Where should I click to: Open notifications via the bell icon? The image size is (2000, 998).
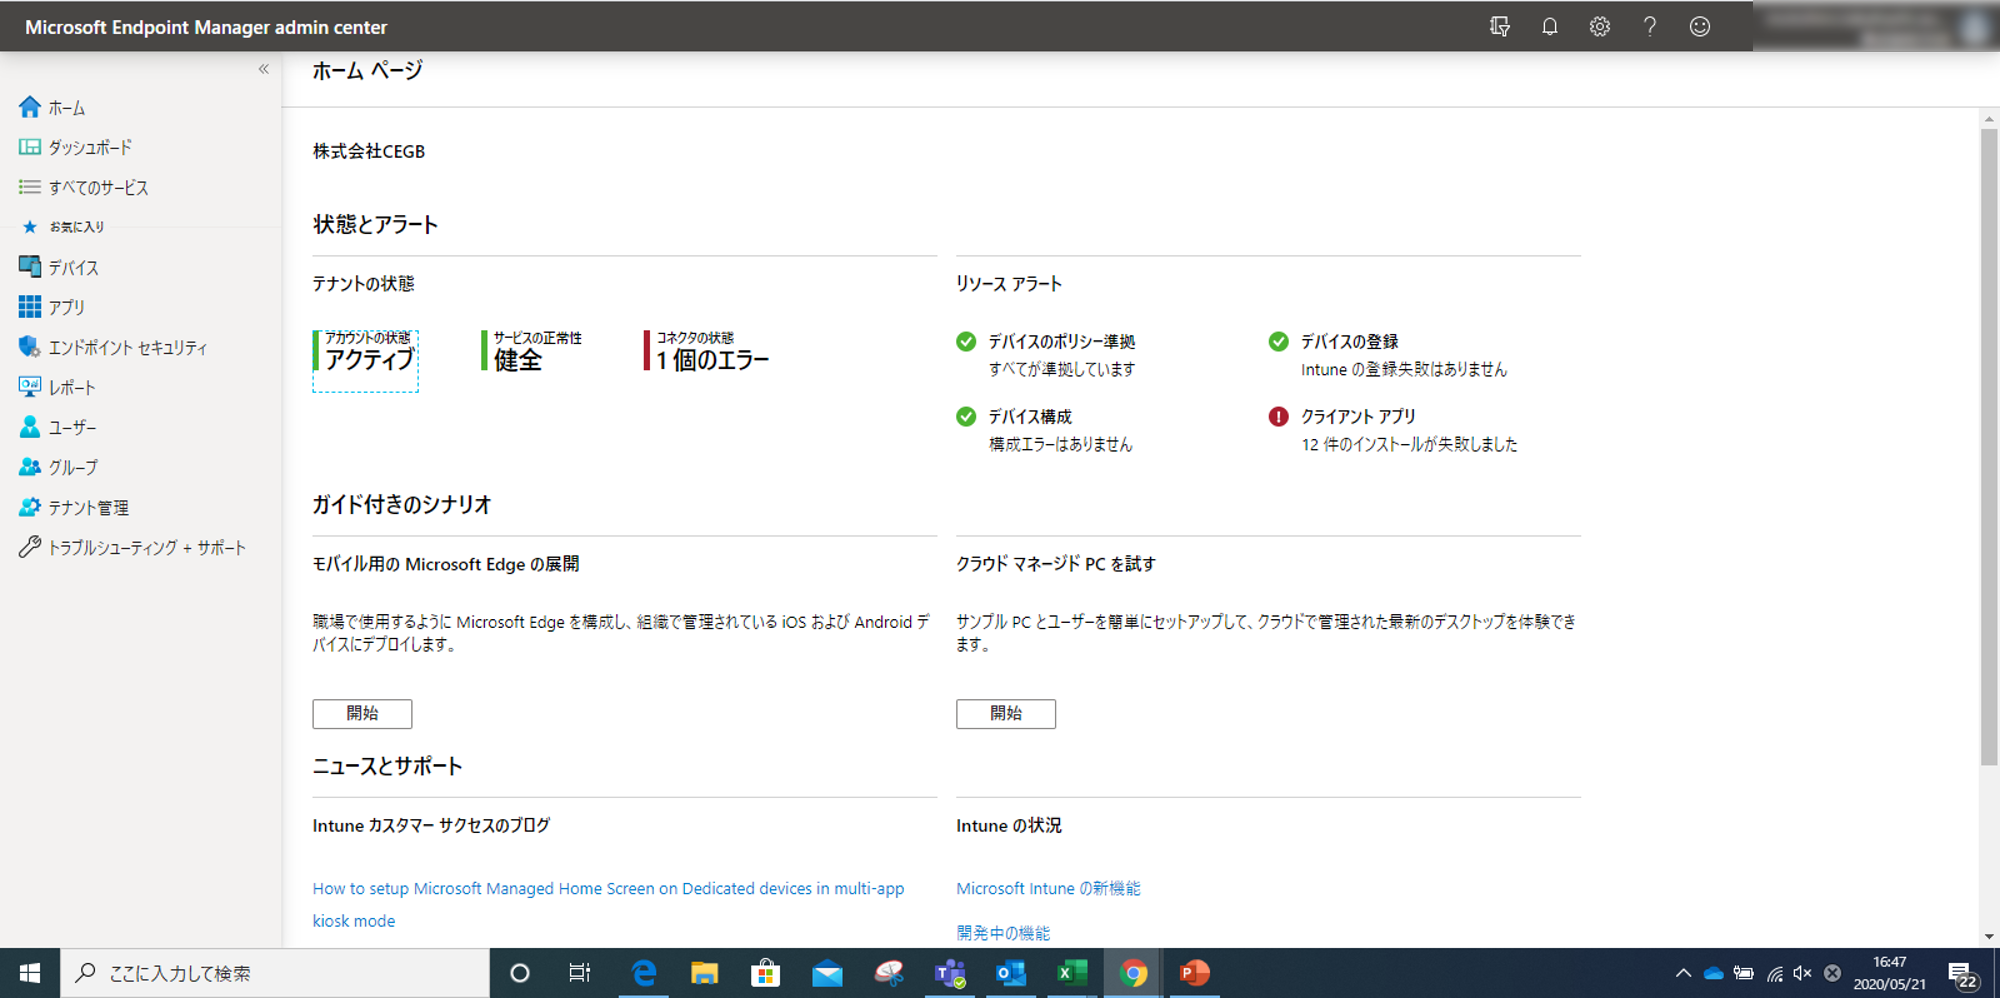click(1550, 27)
